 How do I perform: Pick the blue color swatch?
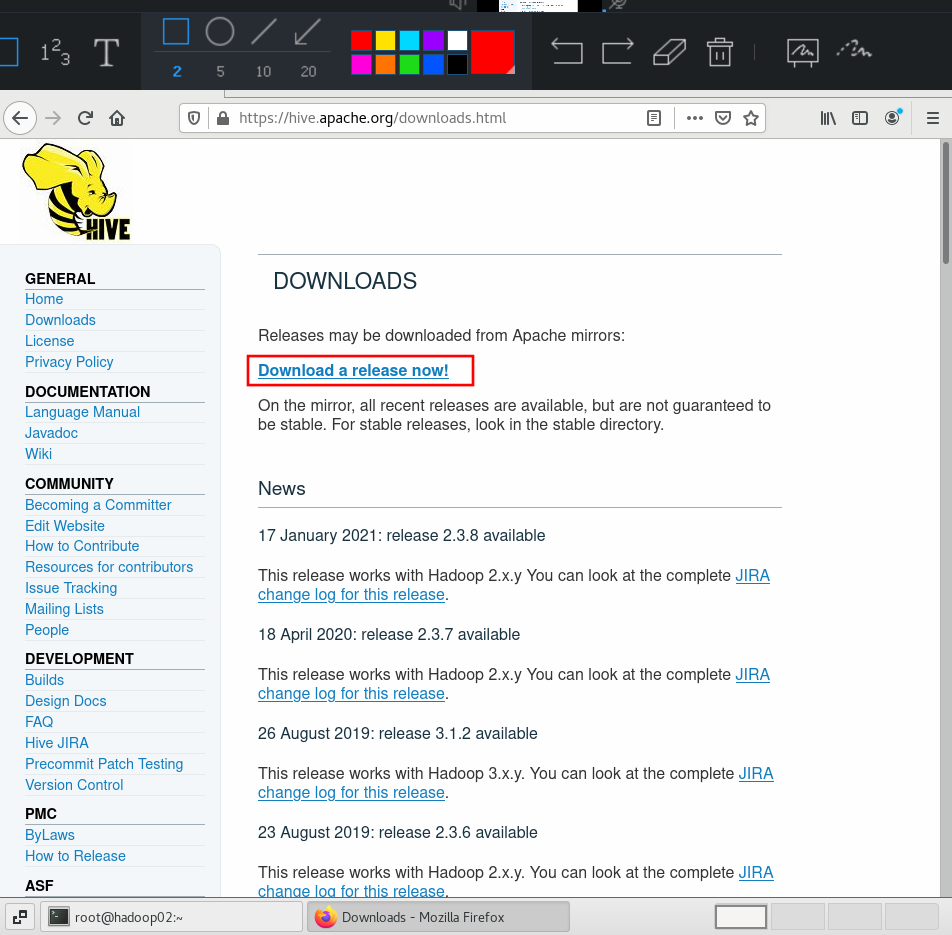pos(434,64)
